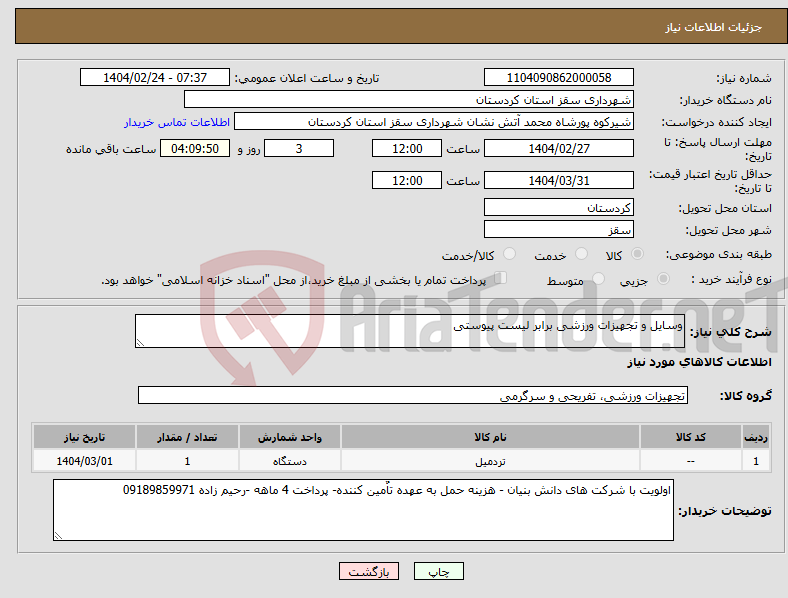The width and height of the screenshot is (788, 598).
Task: Click the price validity time 12:00 field
Action: 407,180
